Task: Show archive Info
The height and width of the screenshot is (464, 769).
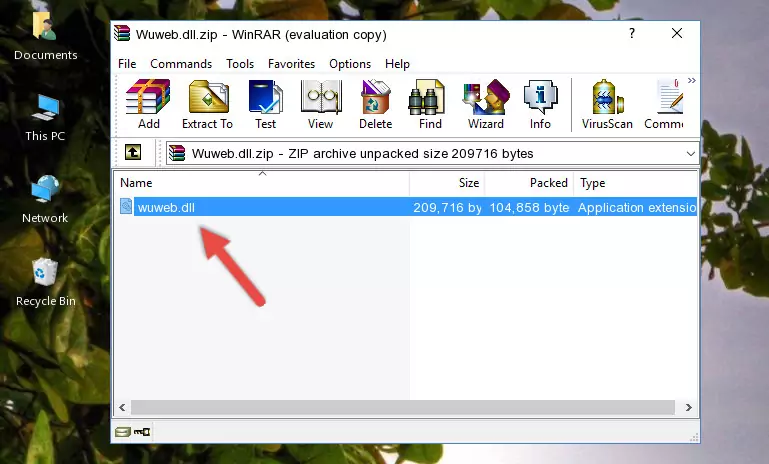Action: pyautogui.click(x=540, y=104)
